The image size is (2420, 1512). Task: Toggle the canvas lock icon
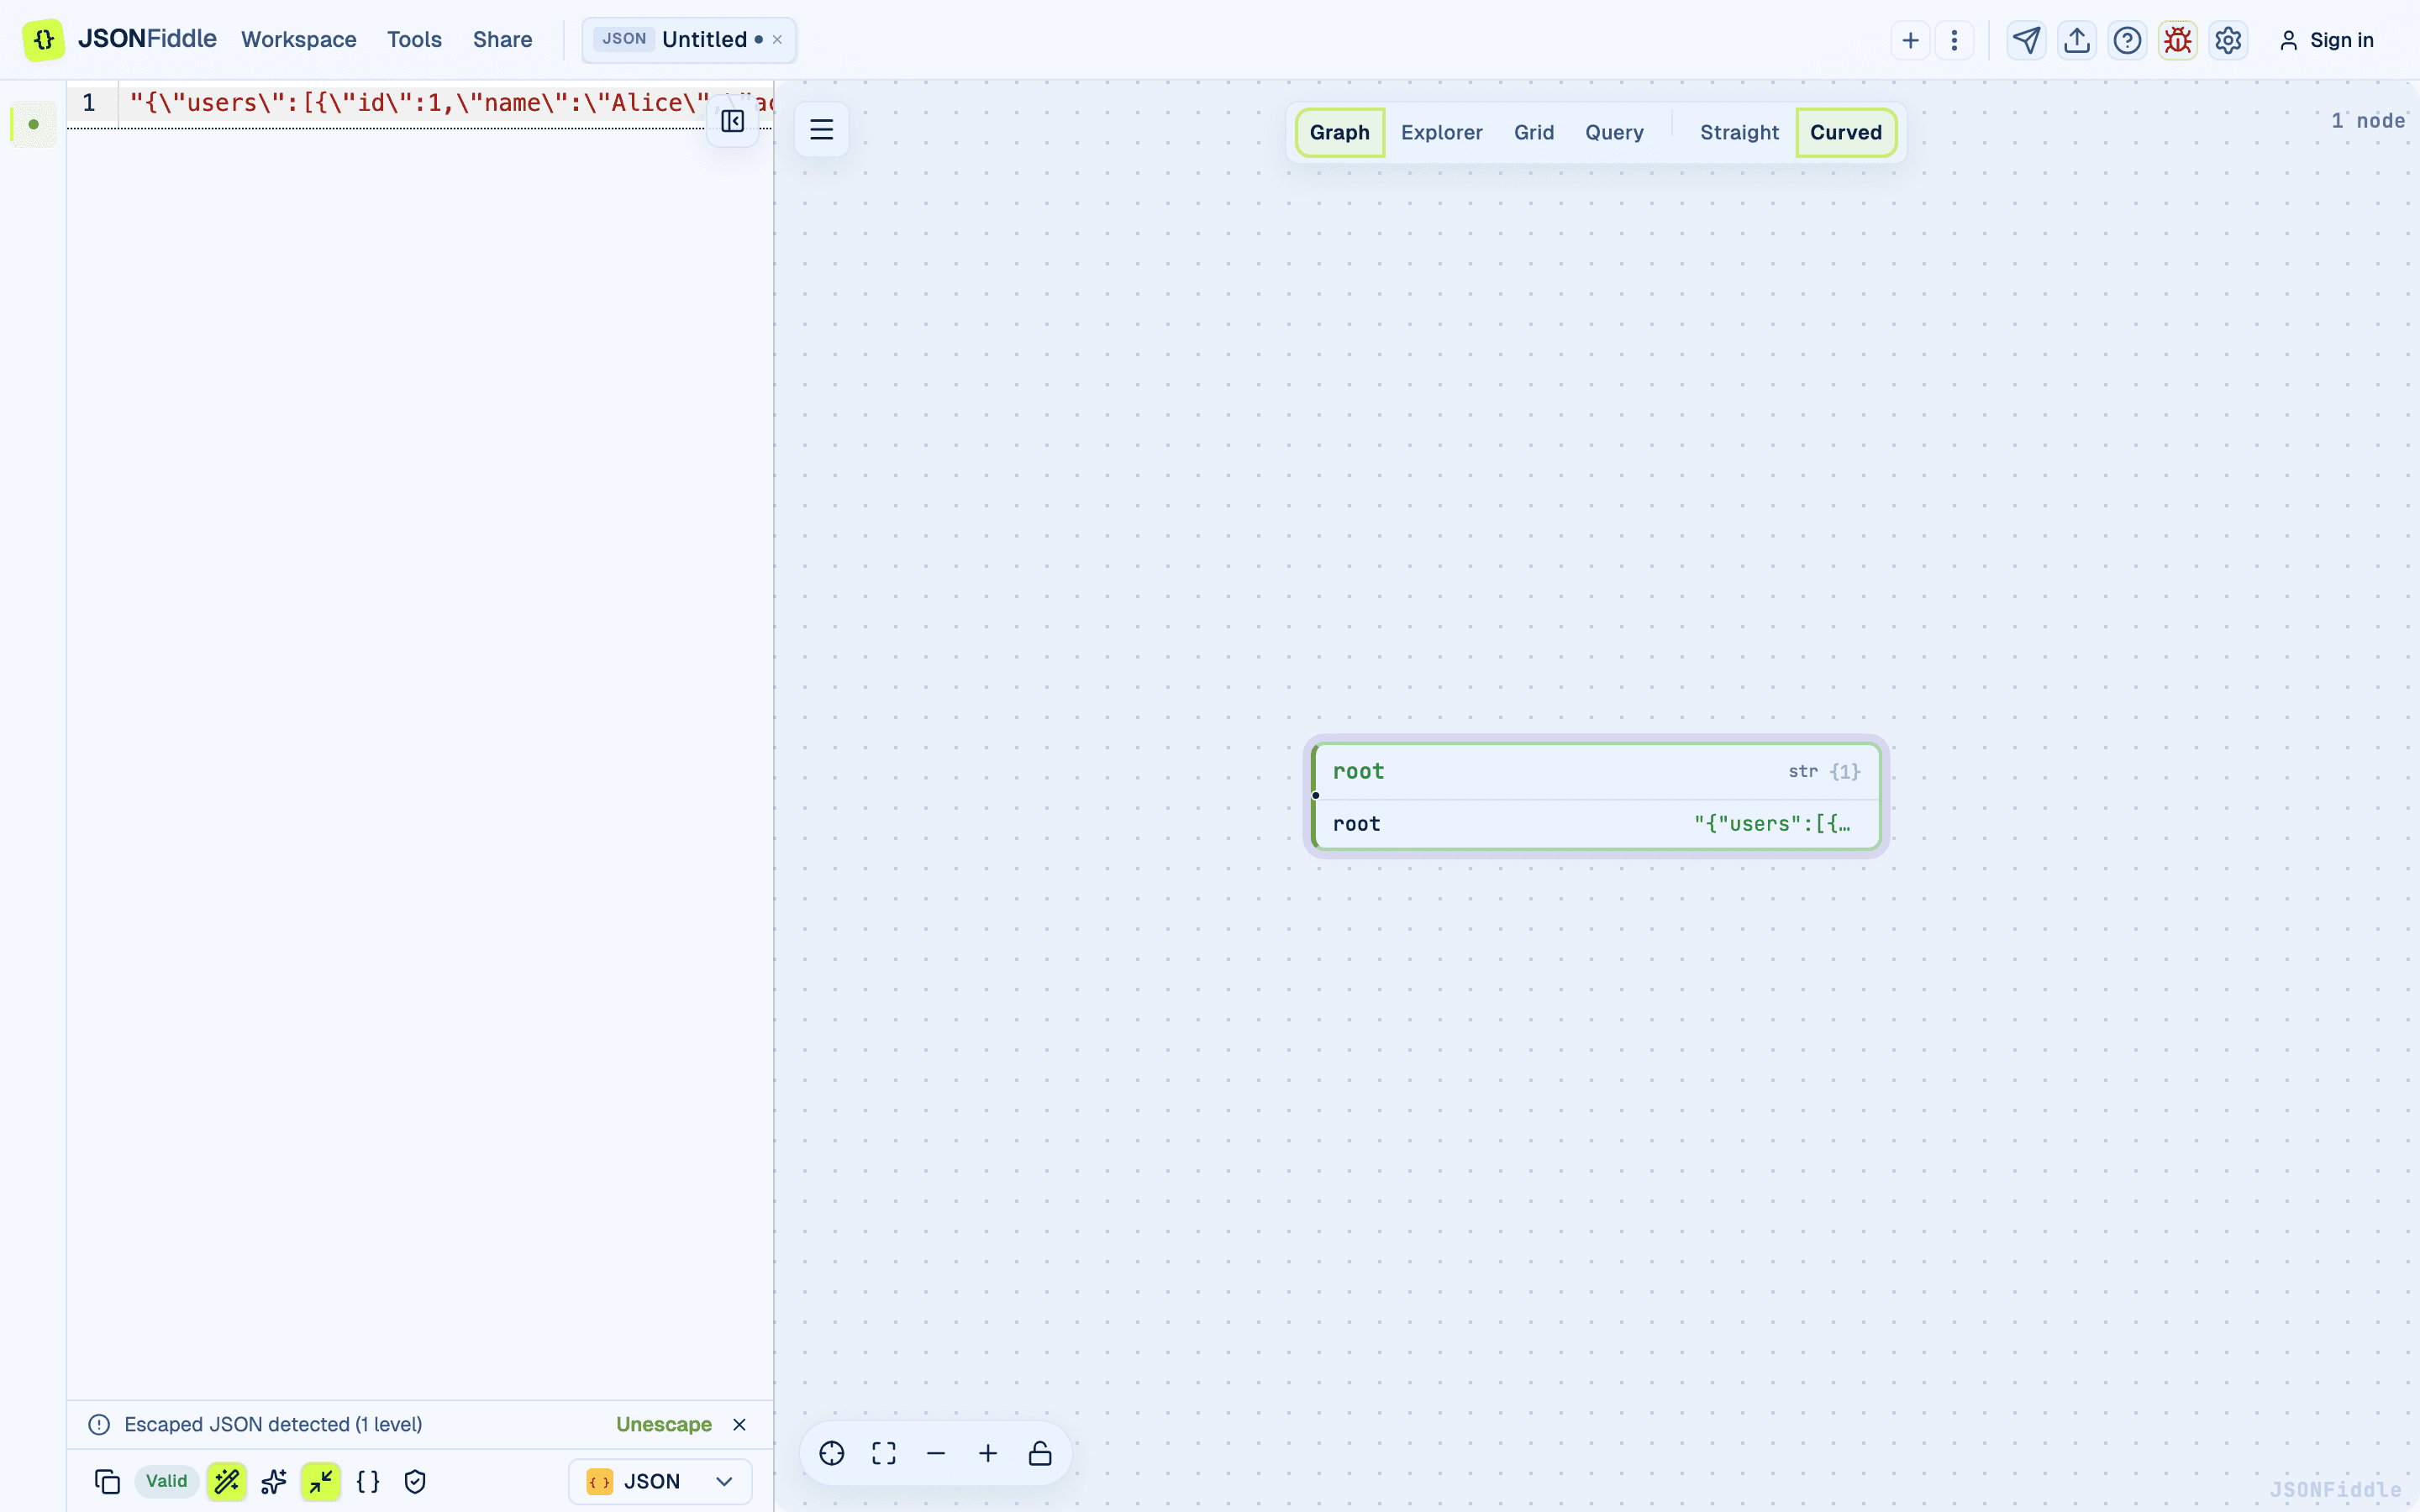[x=1040, y=1453]
